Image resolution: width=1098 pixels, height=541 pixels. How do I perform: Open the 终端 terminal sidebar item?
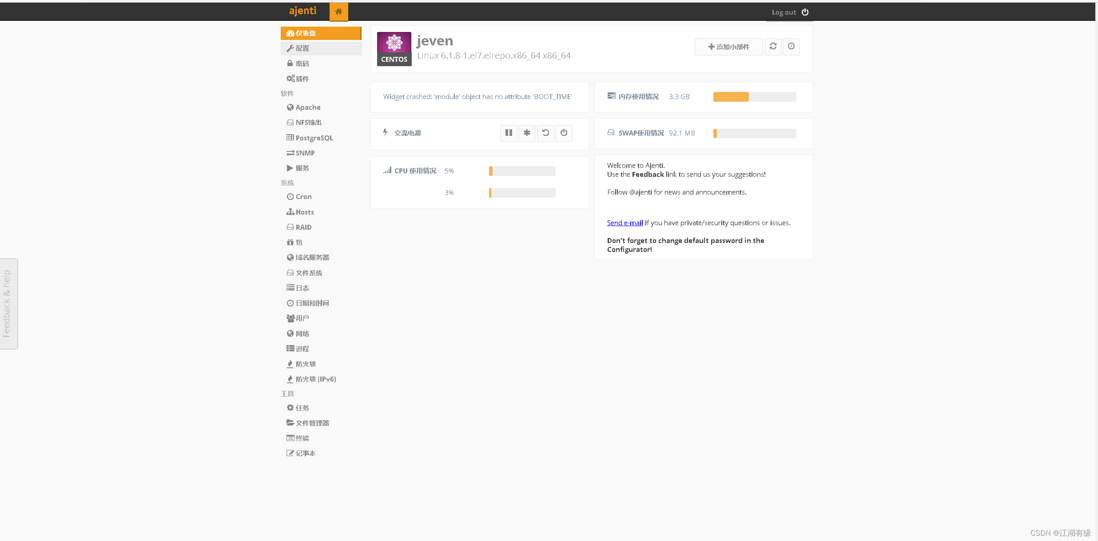click(x=321, y=438)
